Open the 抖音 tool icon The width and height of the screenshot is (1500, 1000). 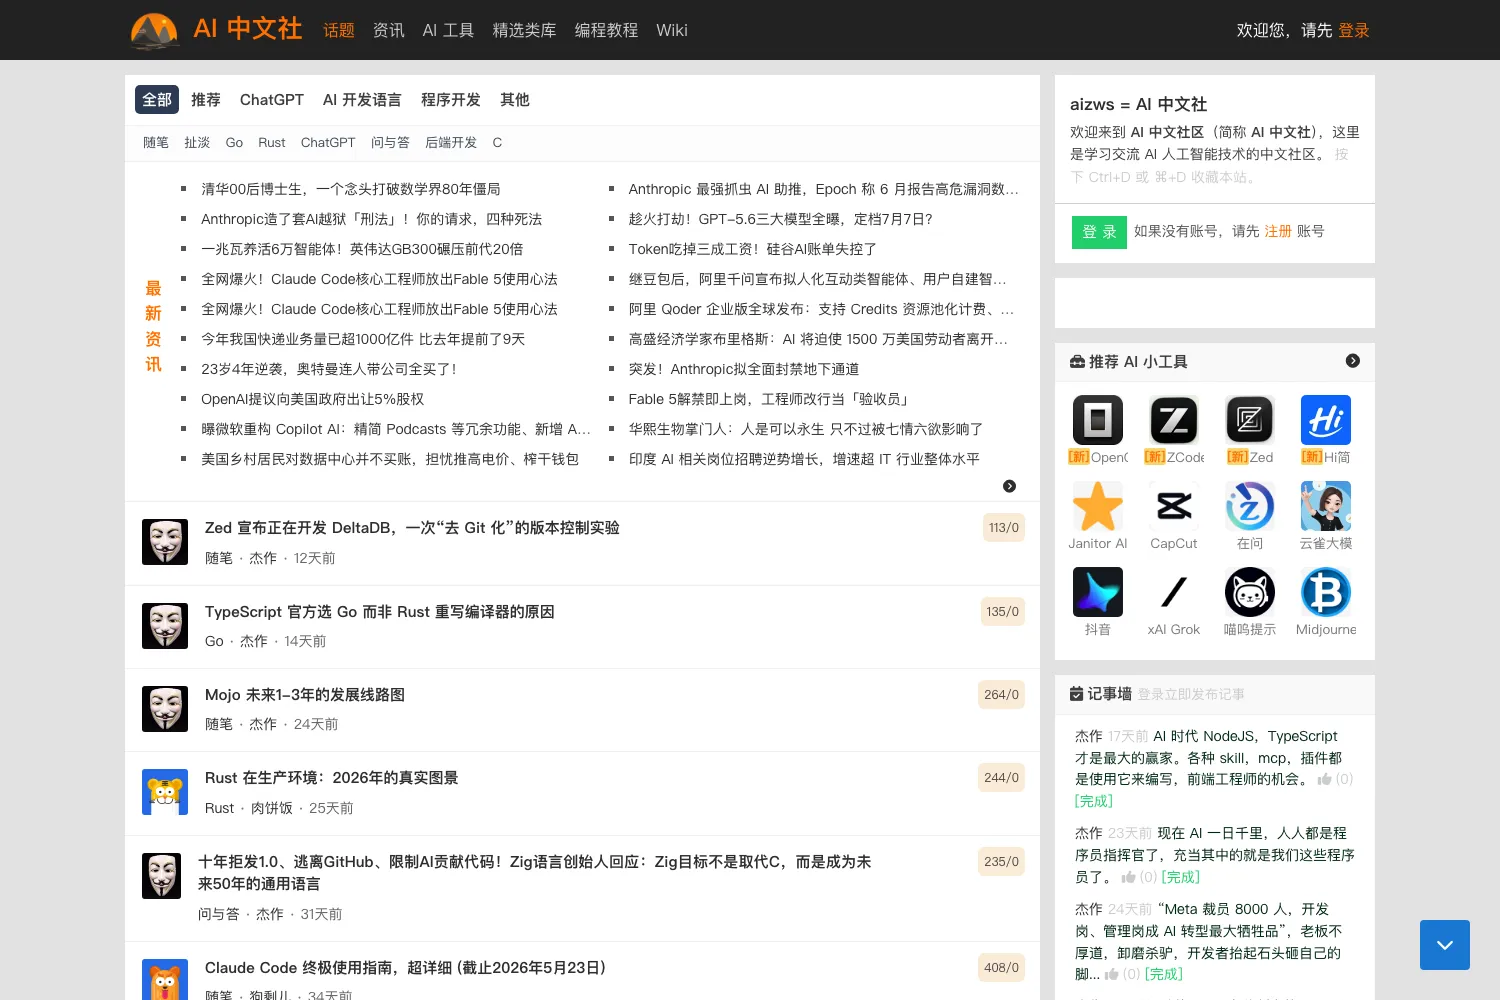[x=1098, y=592]
